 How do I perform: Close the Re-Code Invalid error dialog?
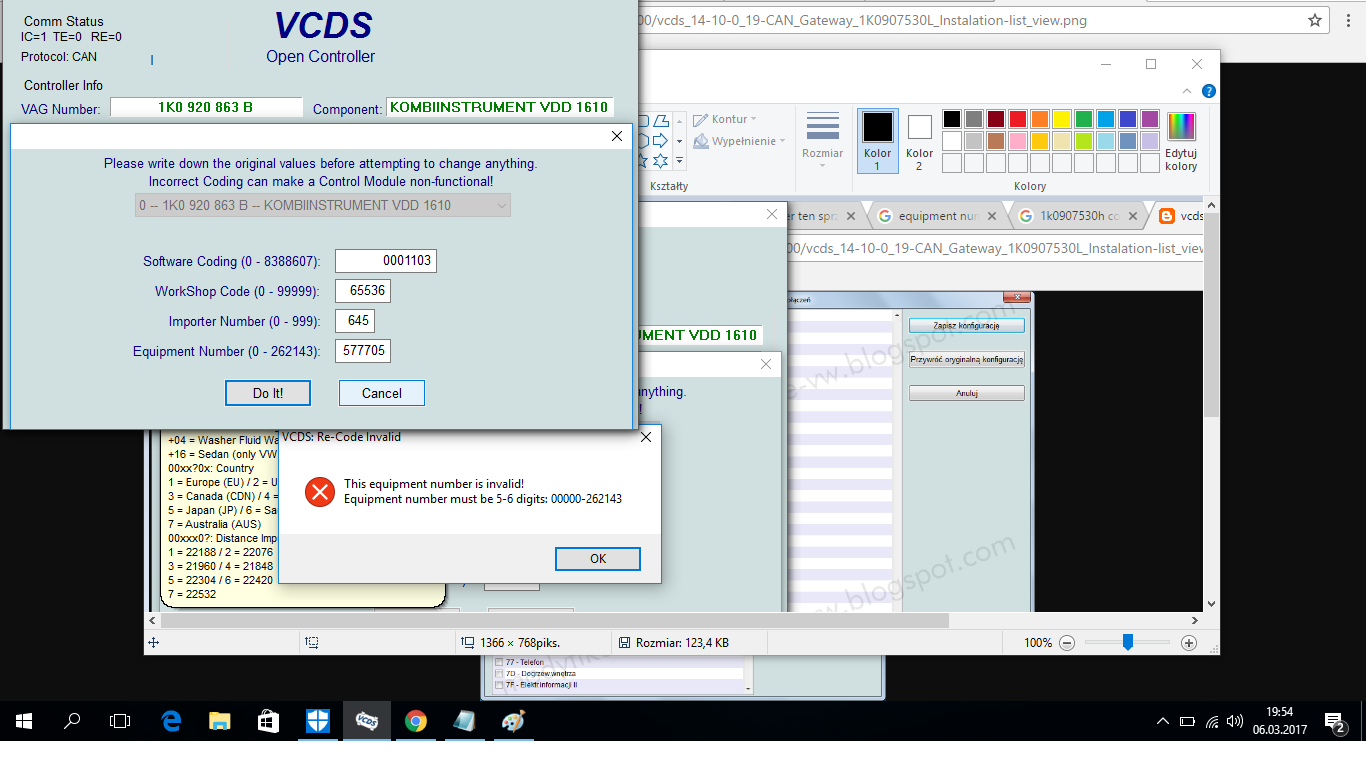645,437
